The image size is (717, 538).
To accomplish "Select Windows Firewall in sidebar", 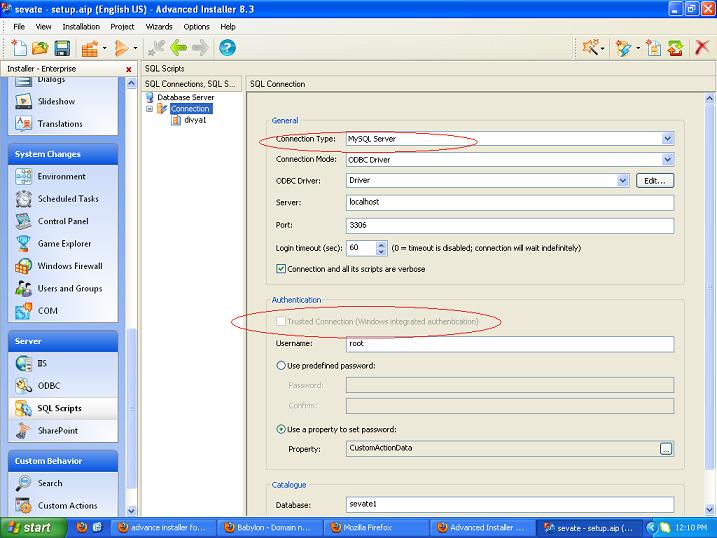I will pos(70,266).
